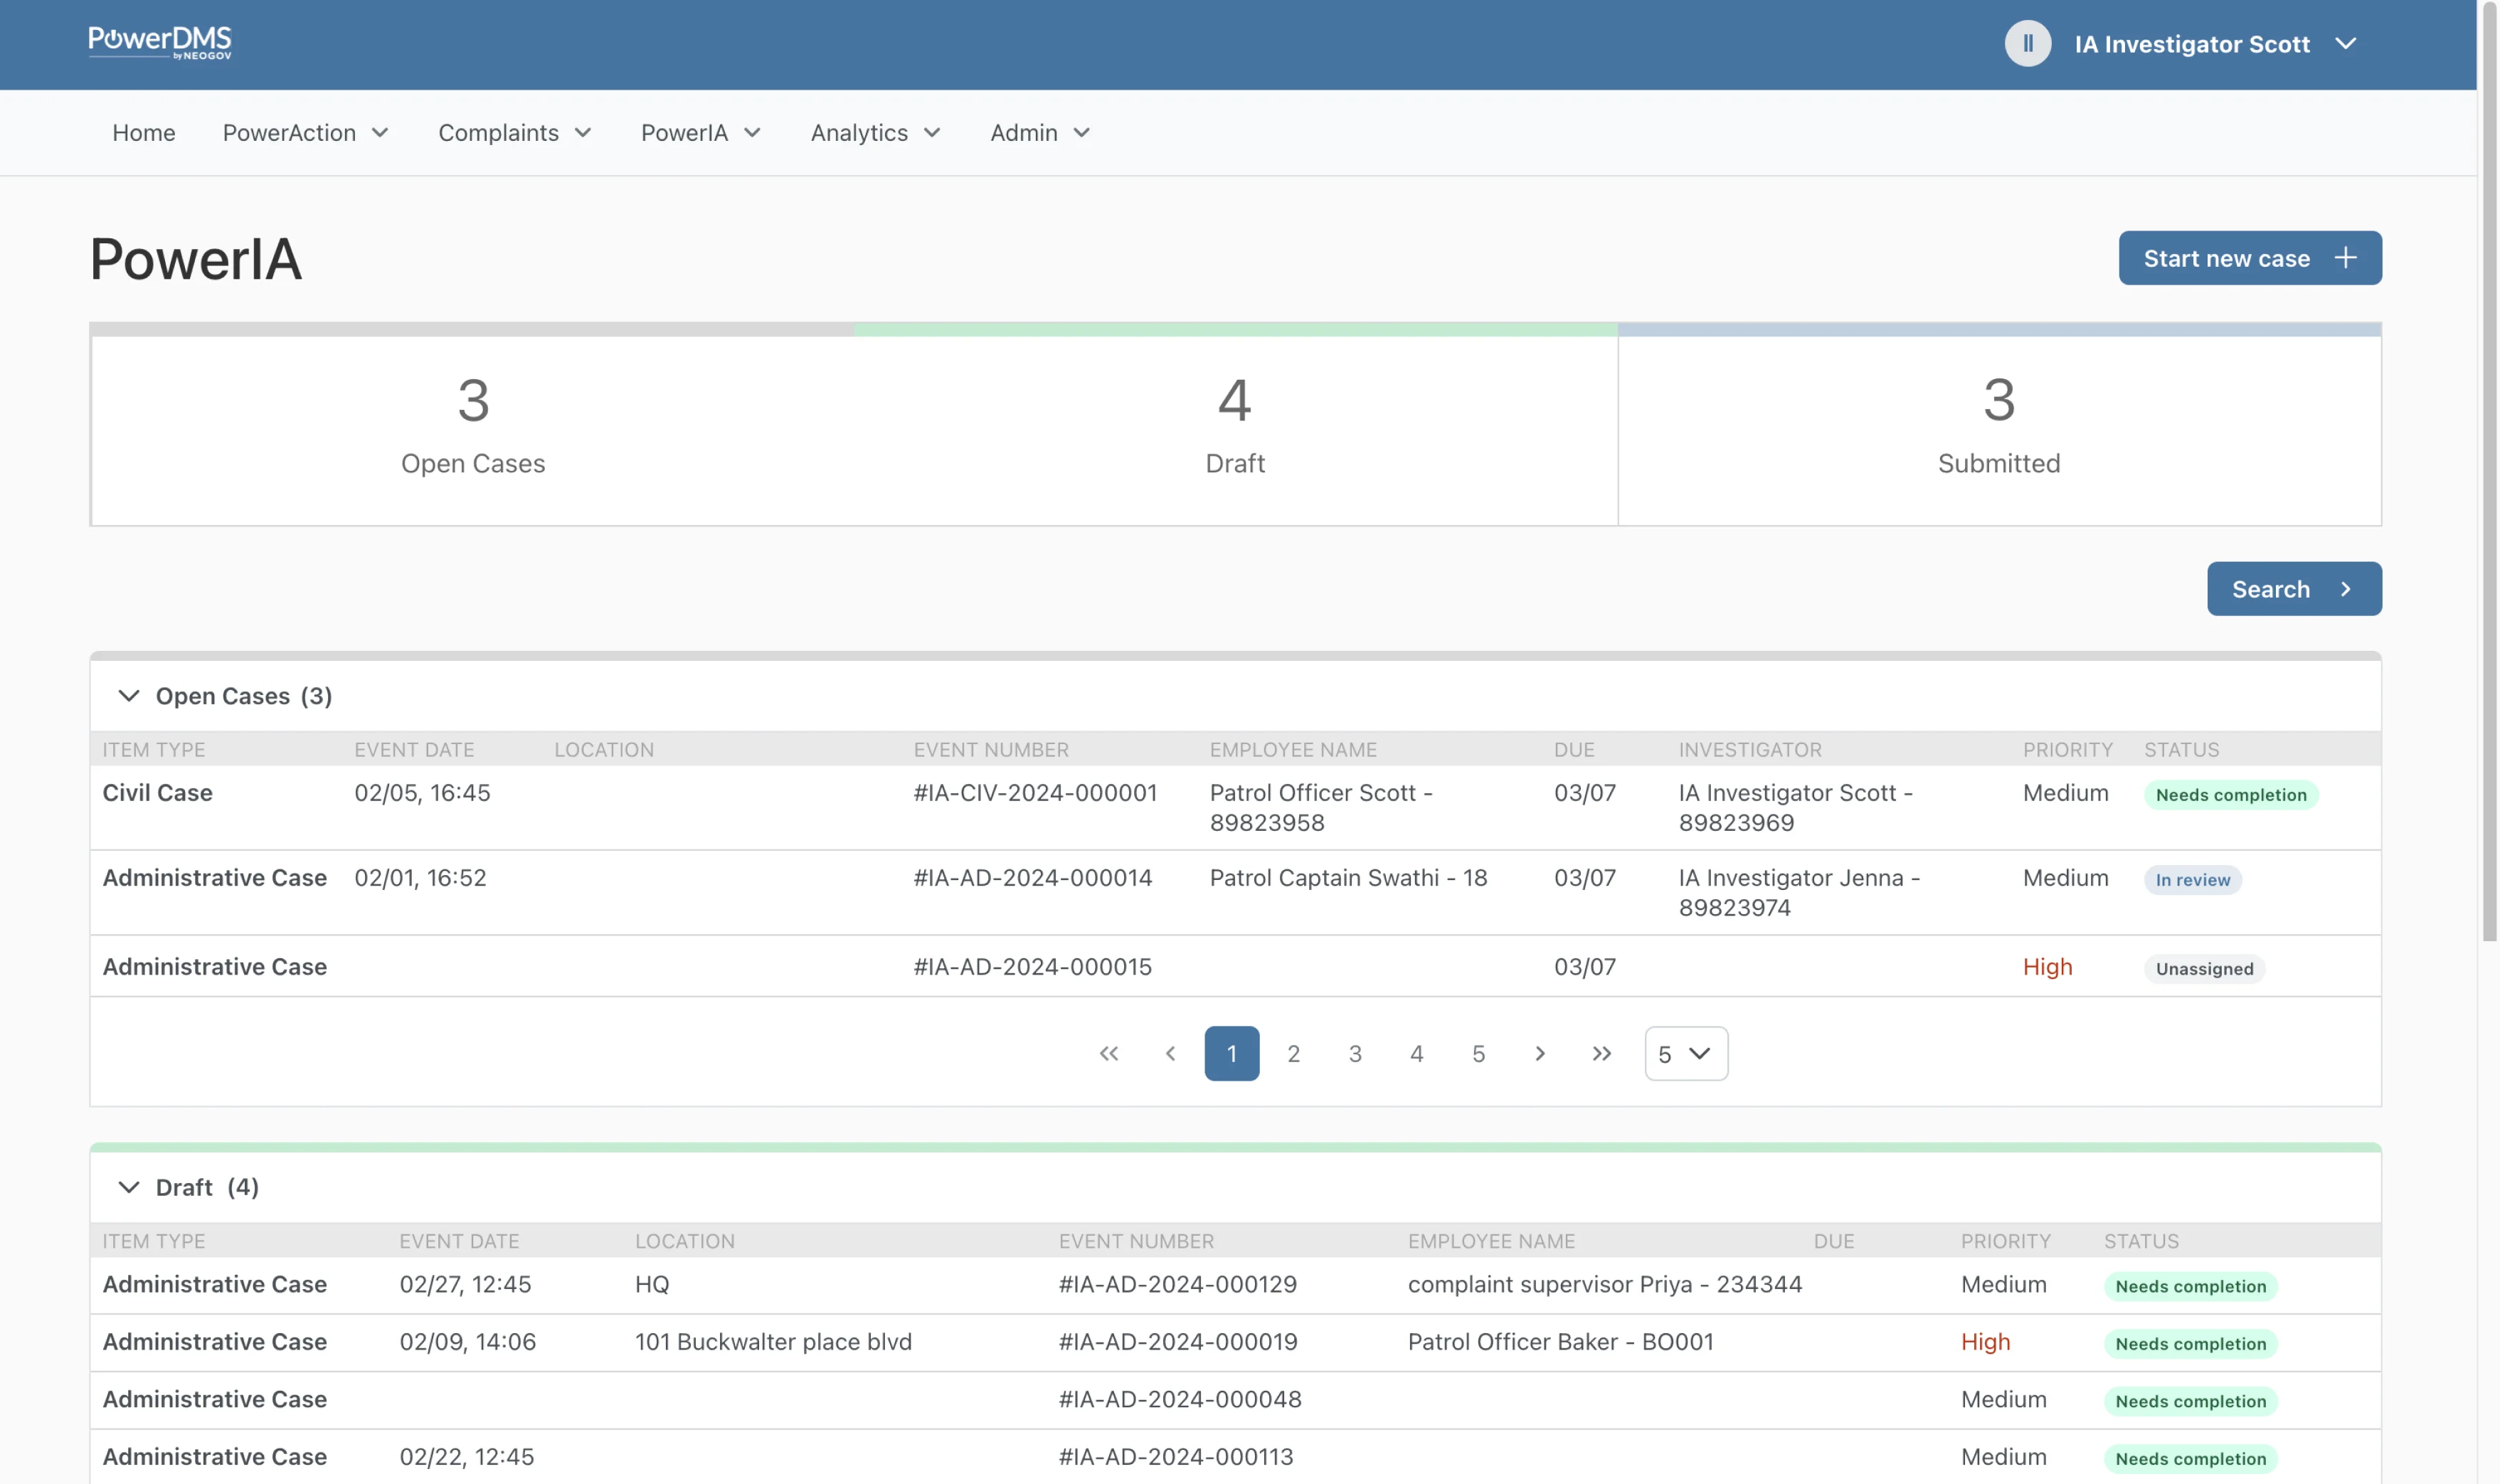Select the Open Cases summary card
This screenshot has height=1484, width=2500.
472,425
